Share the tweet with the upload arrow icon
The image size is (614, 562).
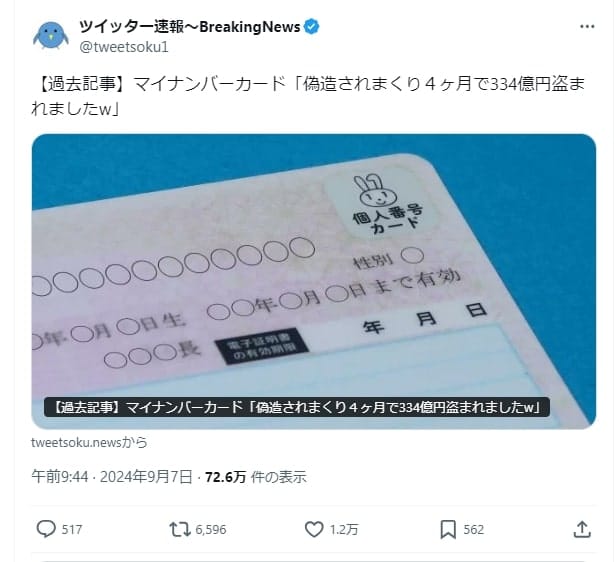click(582, 529)
